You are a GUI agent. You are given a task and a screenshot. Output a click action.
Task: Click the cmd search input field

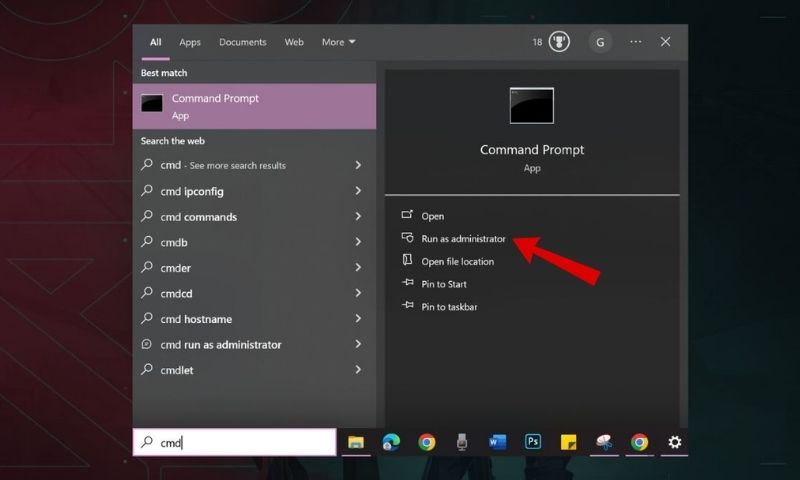[x=235, y=442]
